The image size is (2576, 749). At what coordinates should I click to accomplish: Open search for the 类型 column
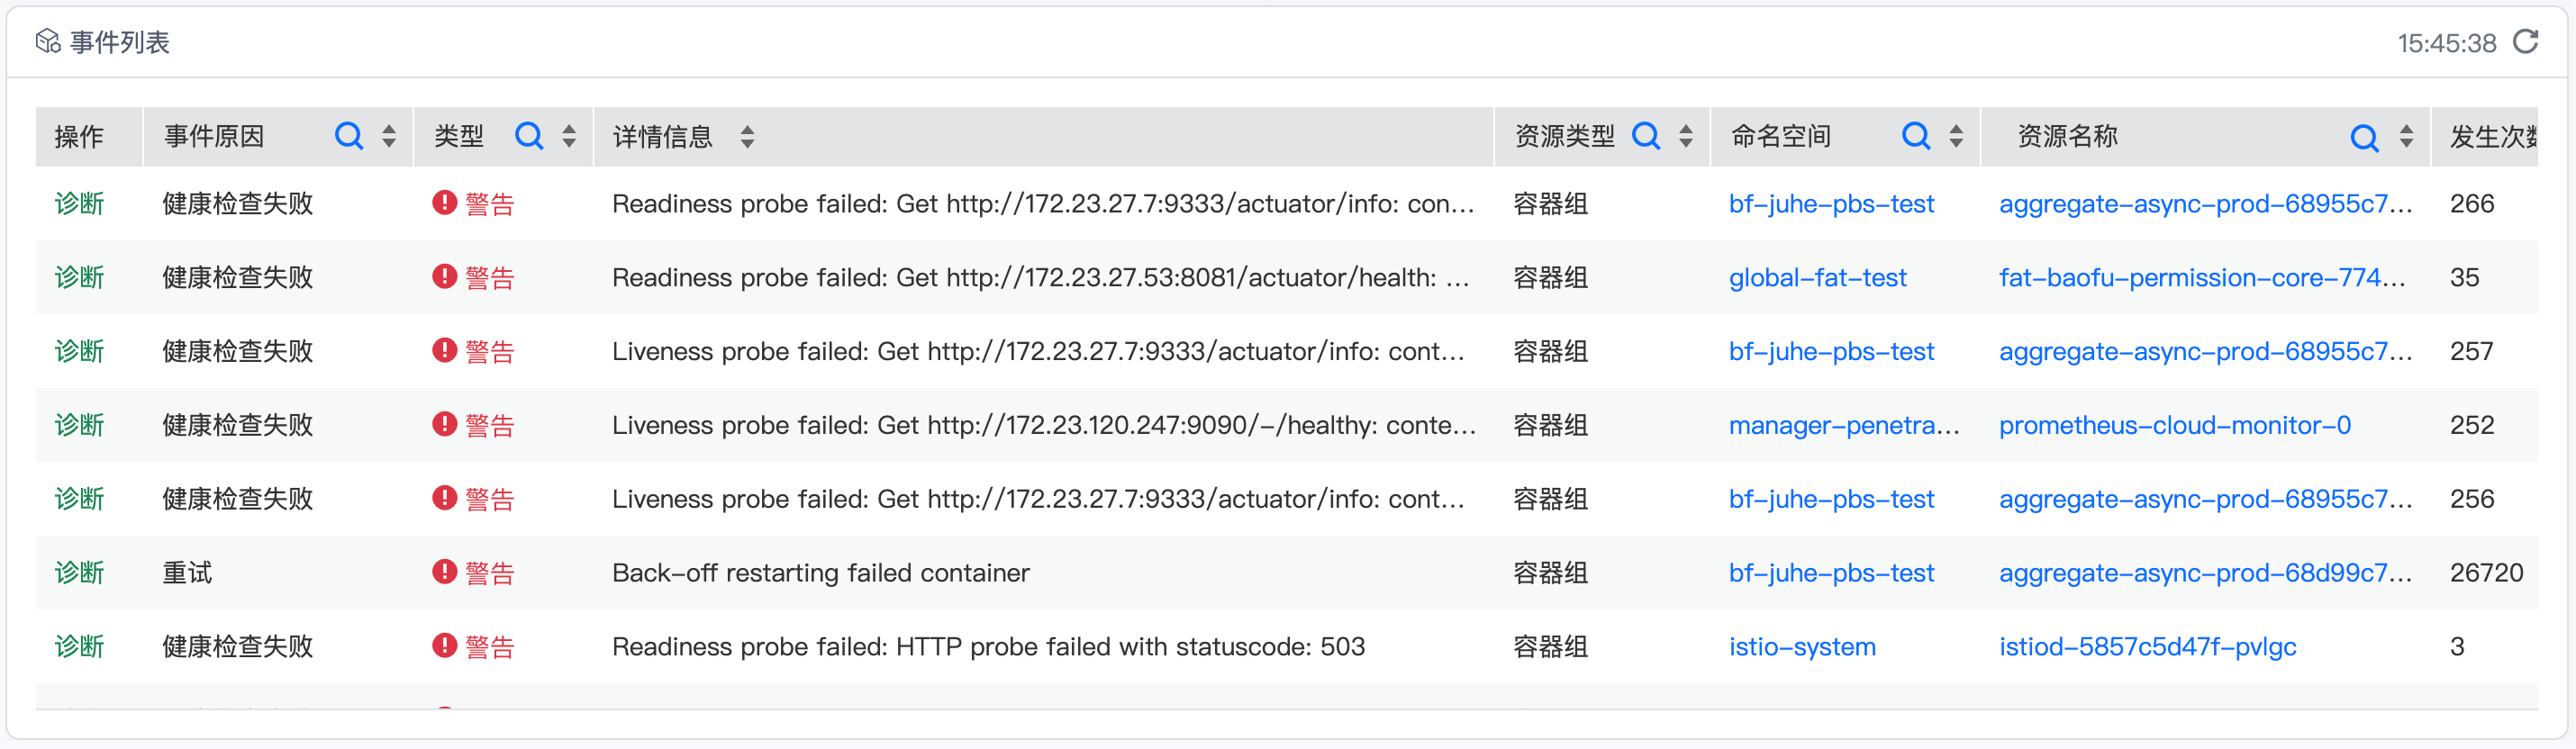(528, 136)
